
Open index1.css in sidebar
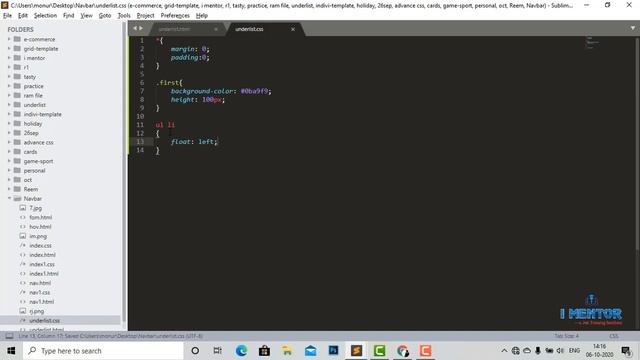click(42, 264)
